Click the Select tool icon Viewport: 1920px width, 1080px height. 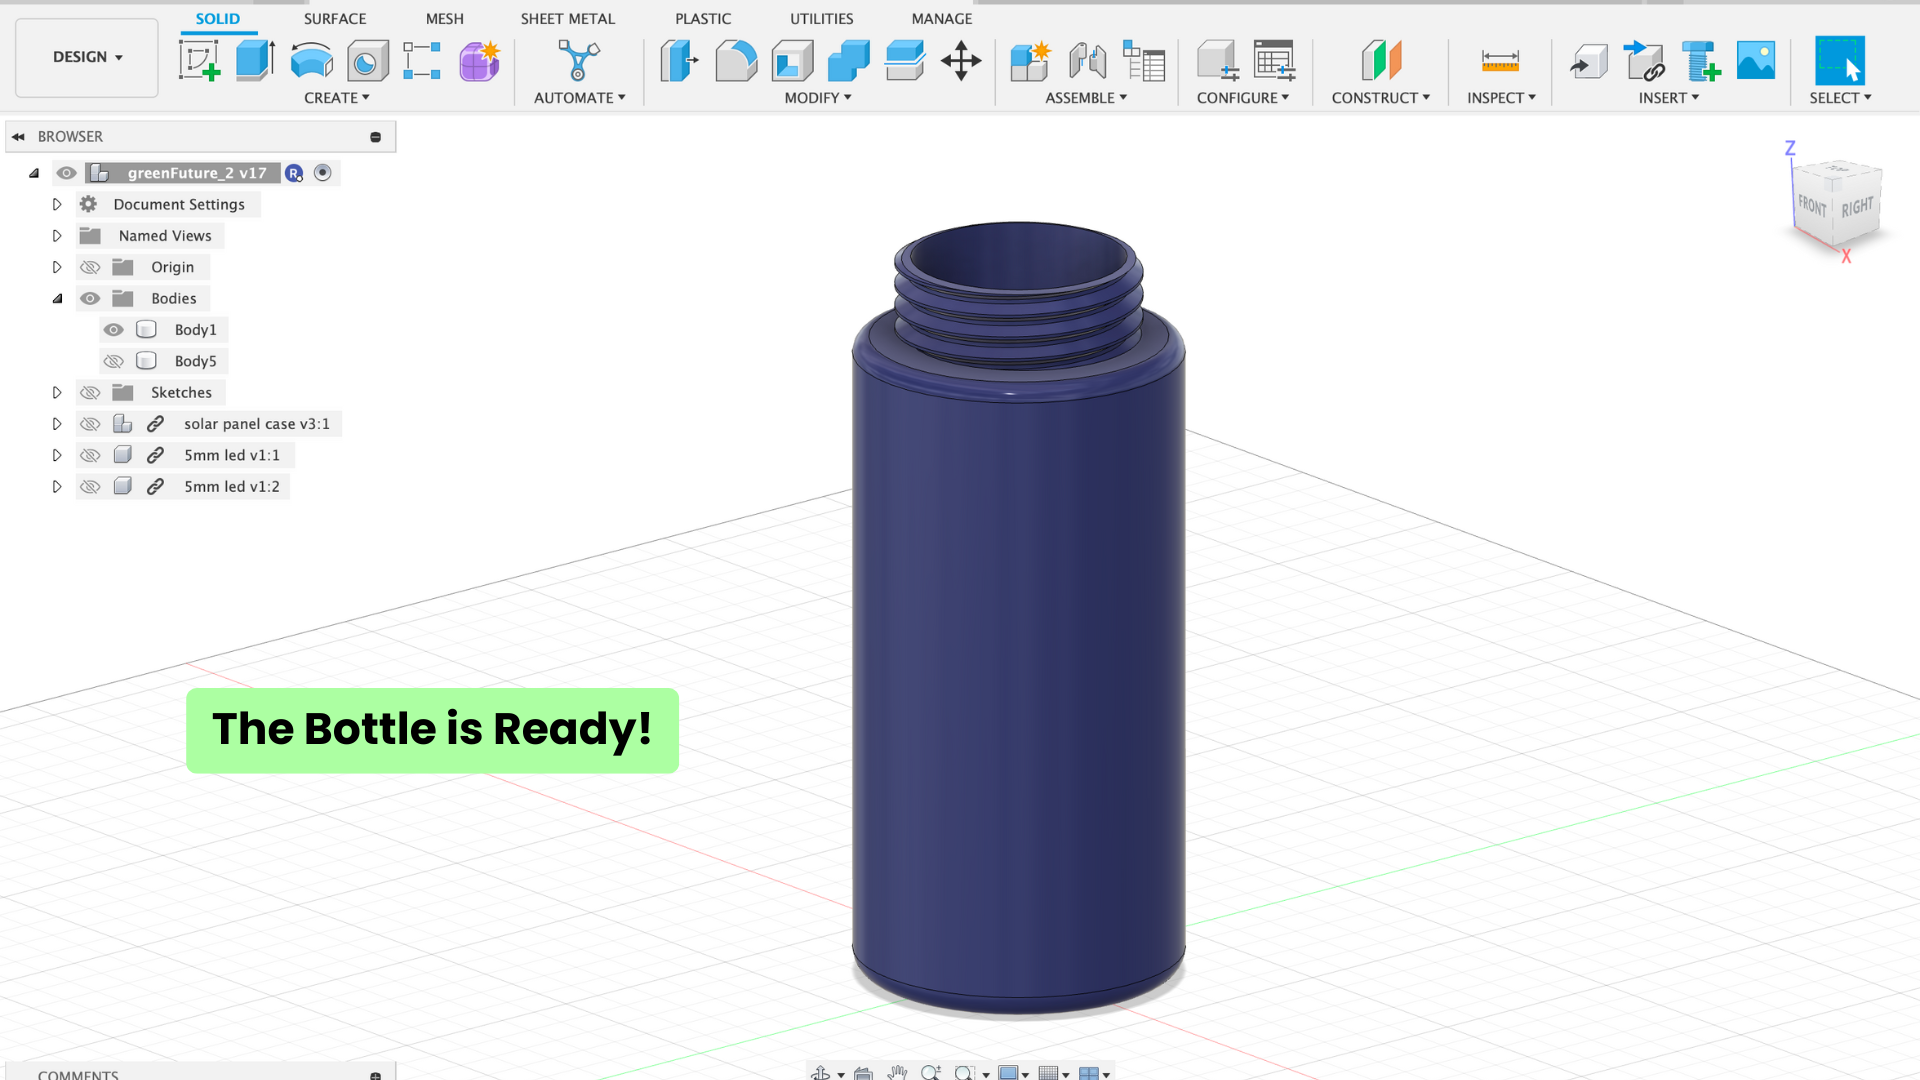click(1840, 61)
